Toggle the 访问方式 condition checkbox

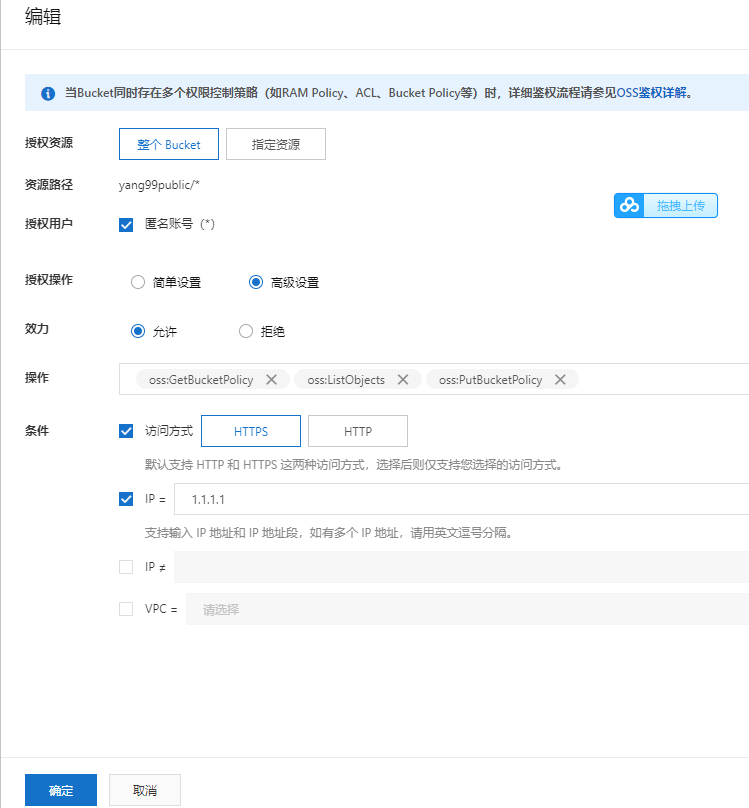click(x=126, y=431)
